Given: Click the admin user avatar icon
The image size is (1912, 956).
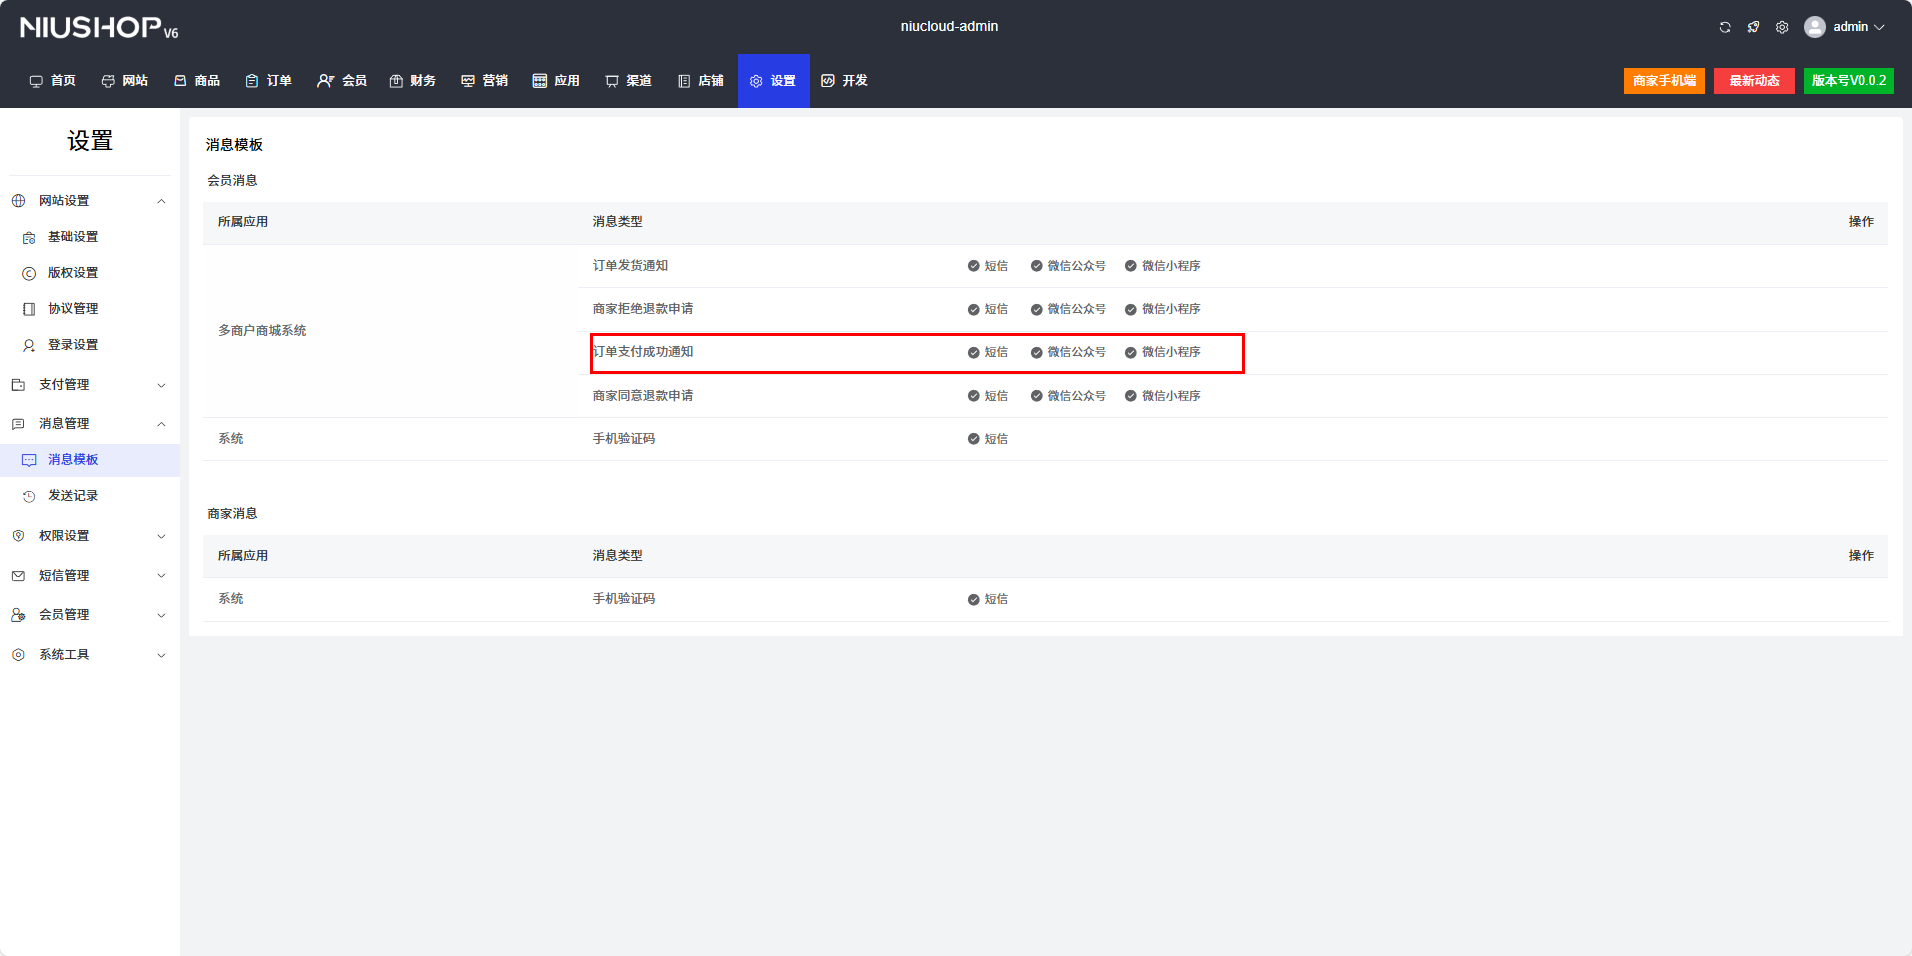Looking at the screenshot, I should 1814,27.
